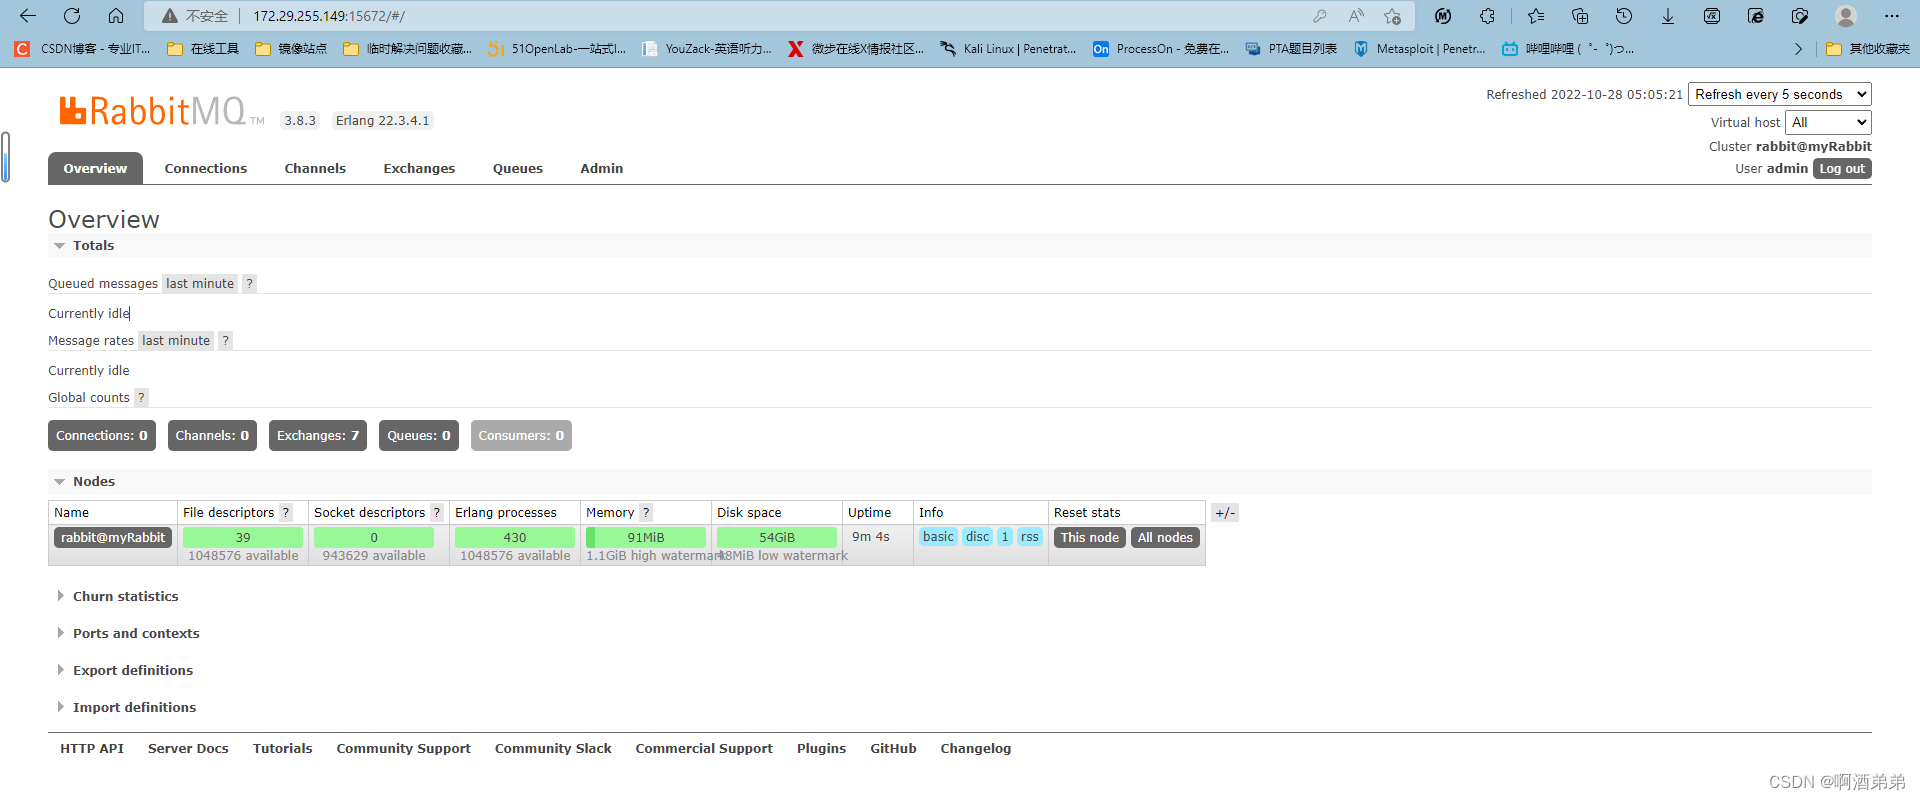
Task: Reset stats for This node
Action: point(1090,537)
